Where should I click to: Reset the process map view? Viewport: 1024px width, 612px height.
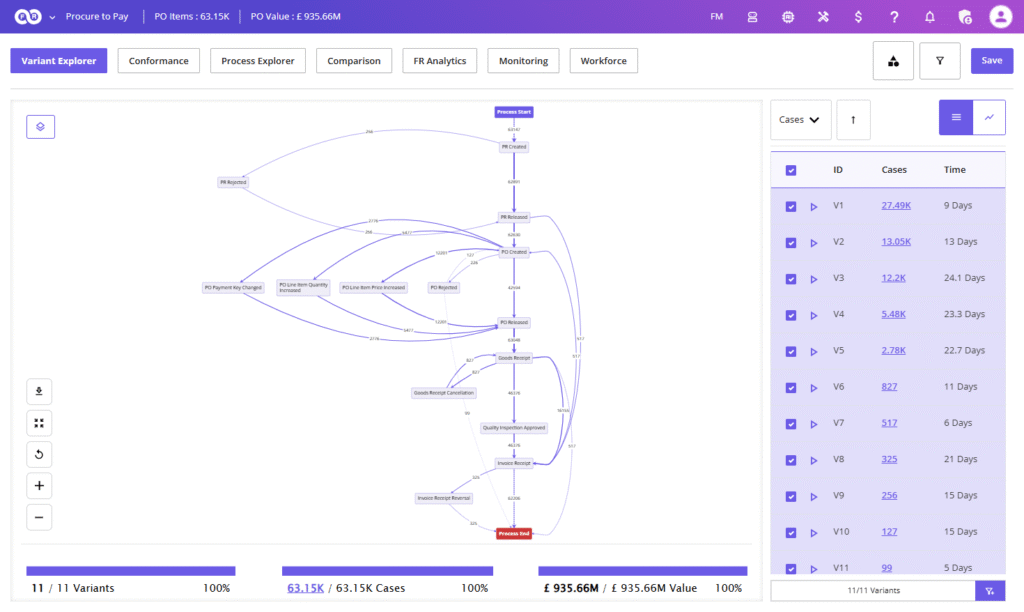coord(39,455)
